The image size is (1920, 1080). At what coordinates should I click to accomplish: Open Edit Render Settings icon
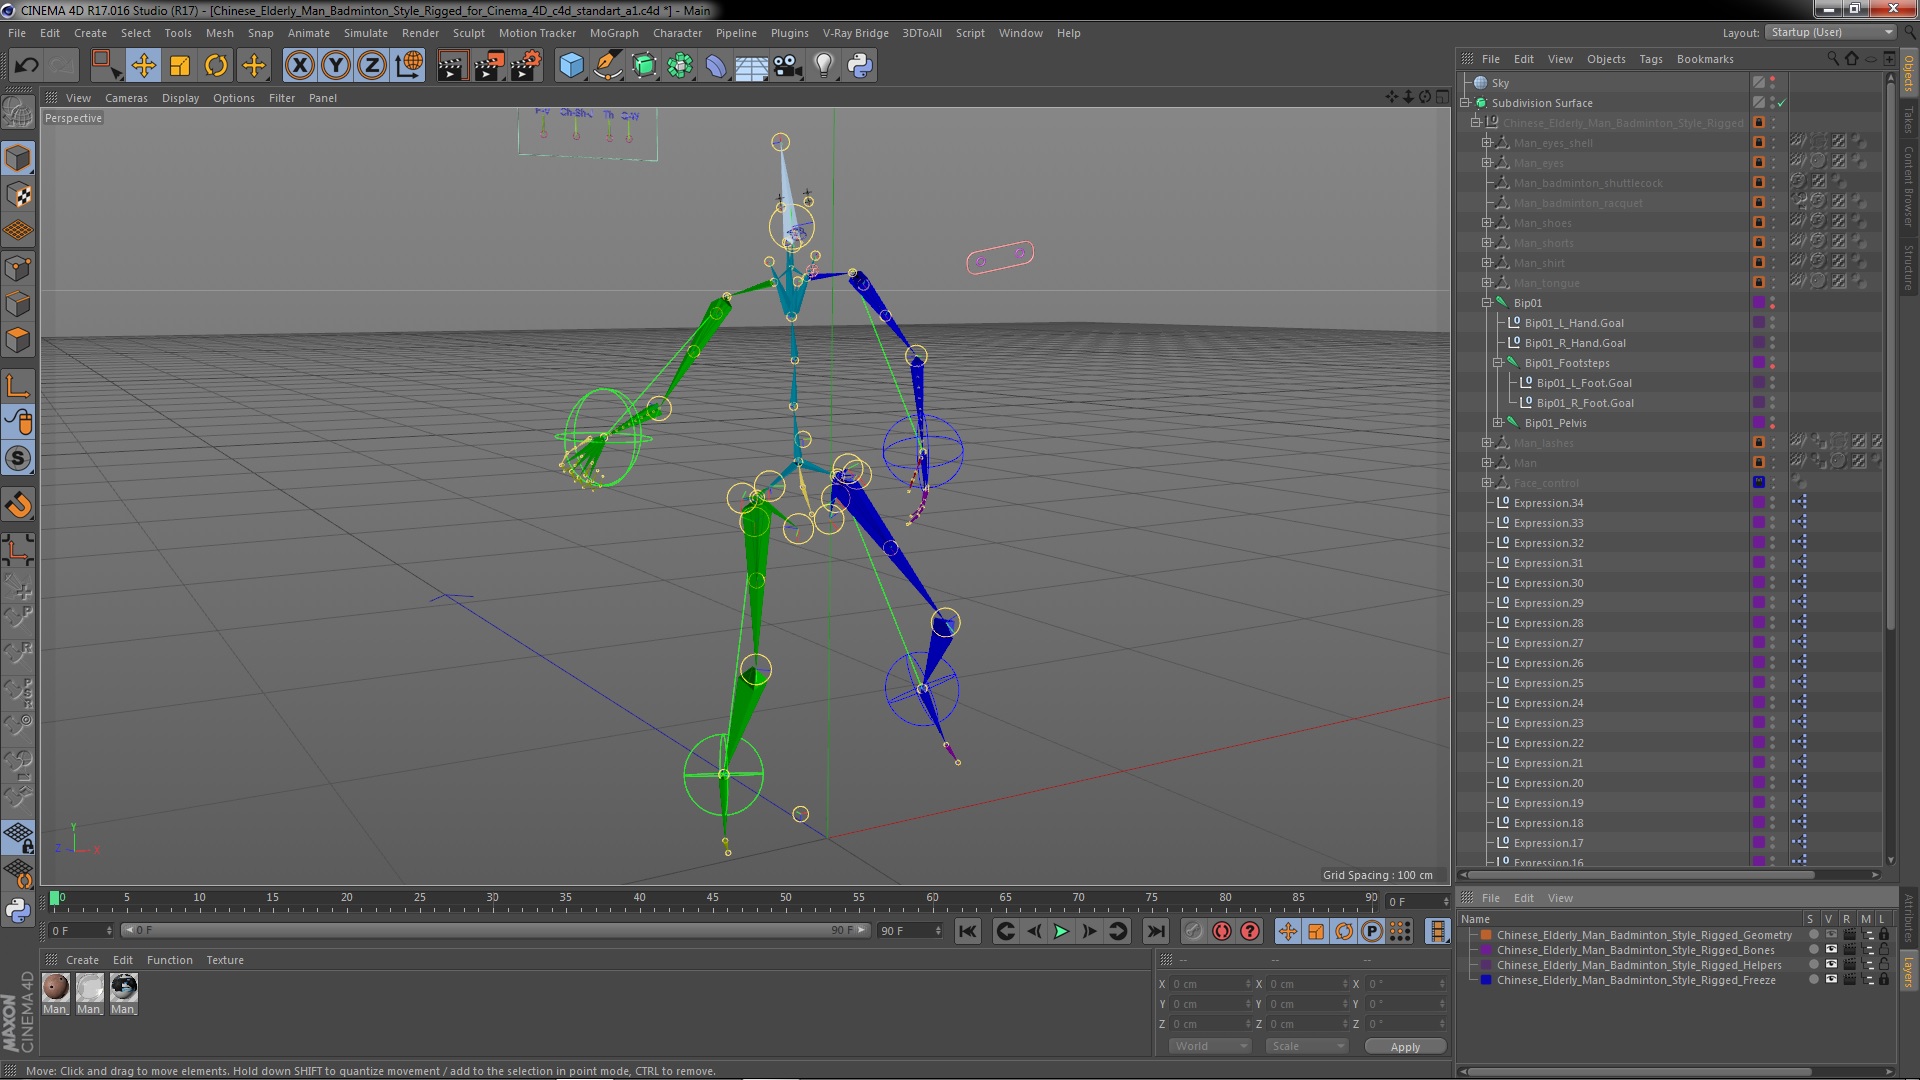[526, 66]
